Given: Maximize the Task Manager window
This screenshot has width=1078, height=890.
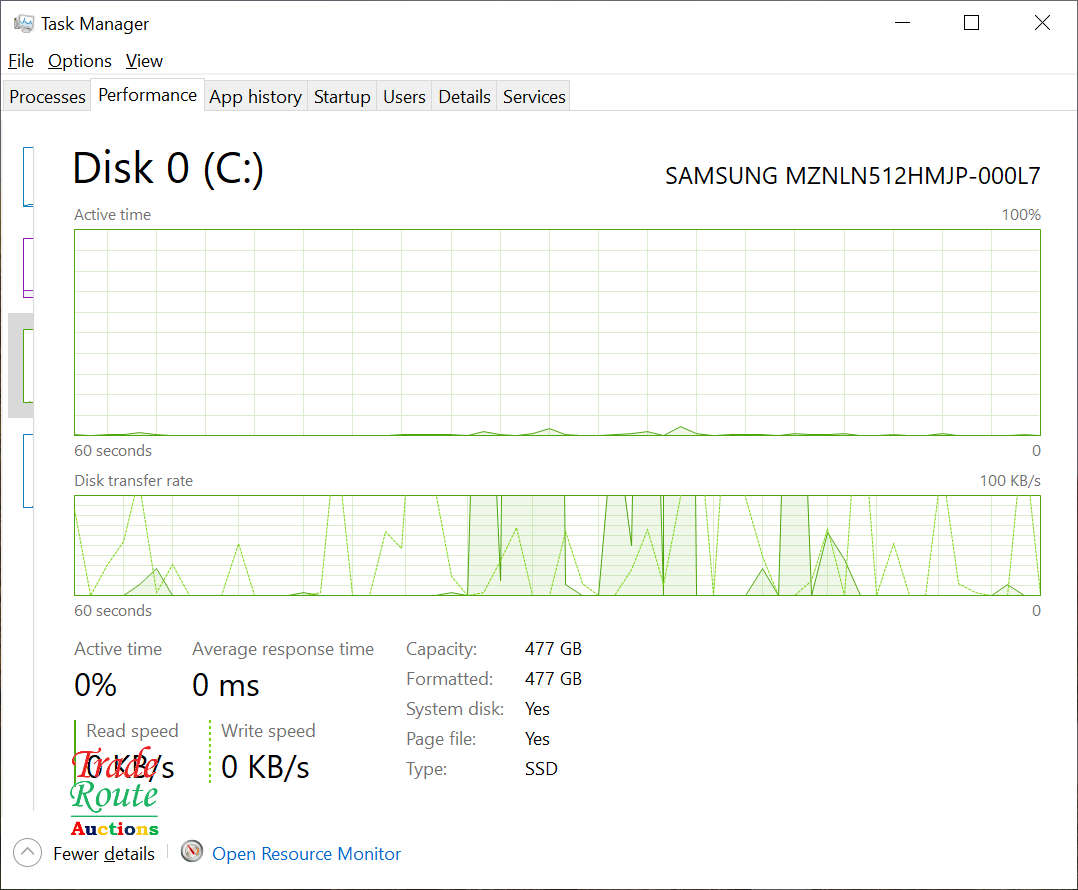Looking at the screenshot, I should click(x=971, y=23).
